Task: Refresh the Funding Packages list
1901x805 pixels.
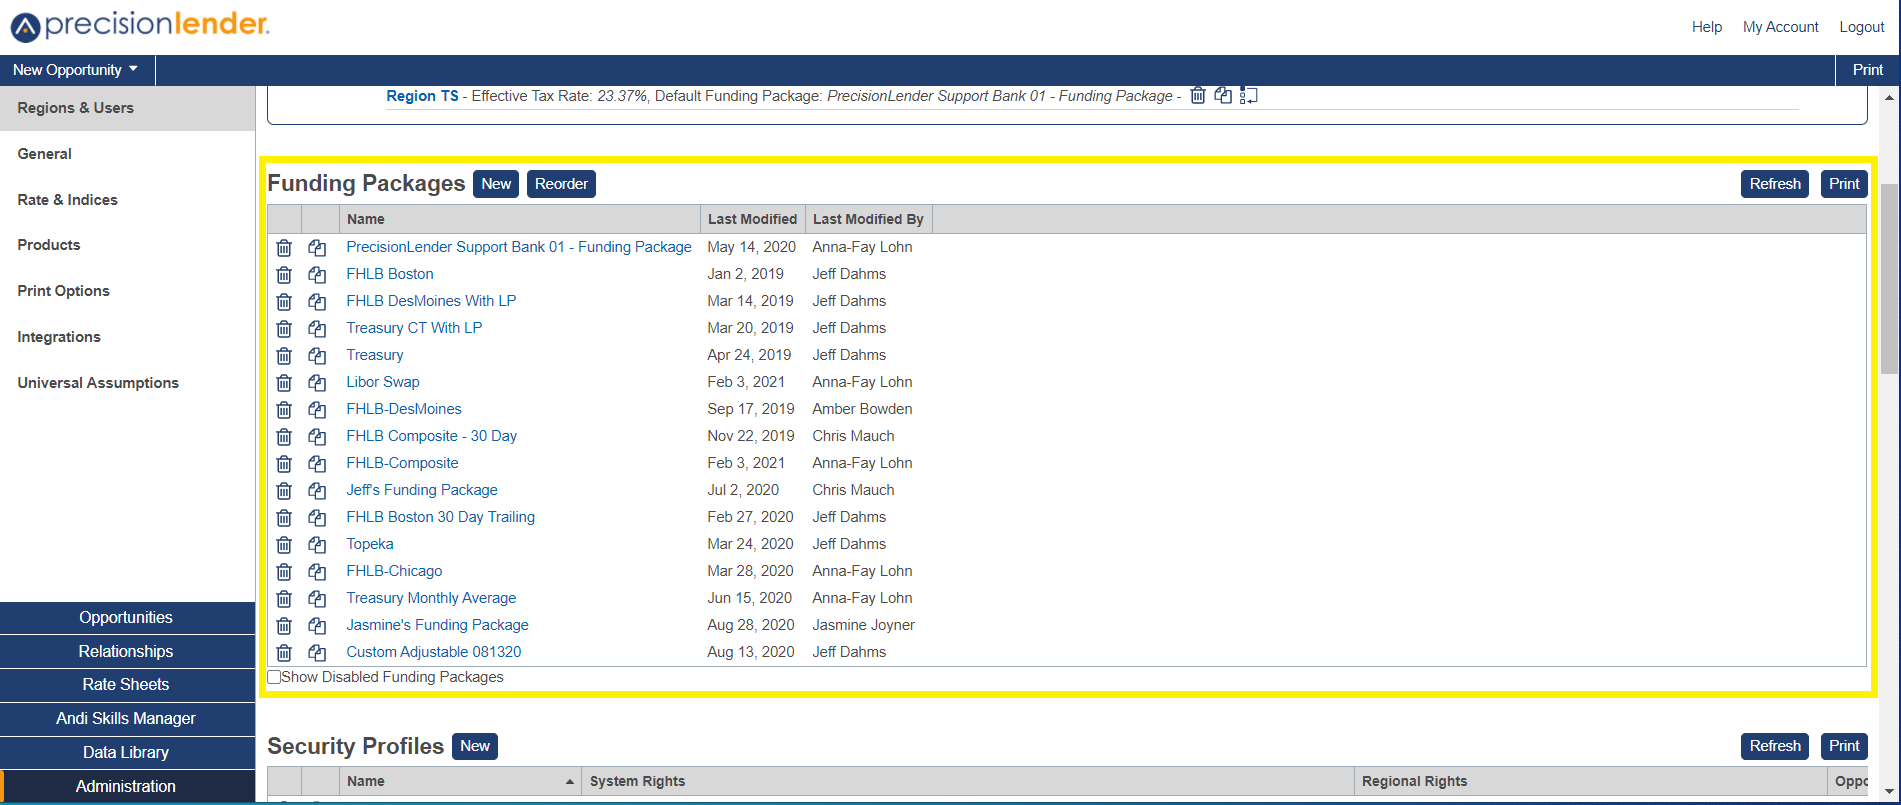Action: pyautogui.click(x=1775, y=184)
